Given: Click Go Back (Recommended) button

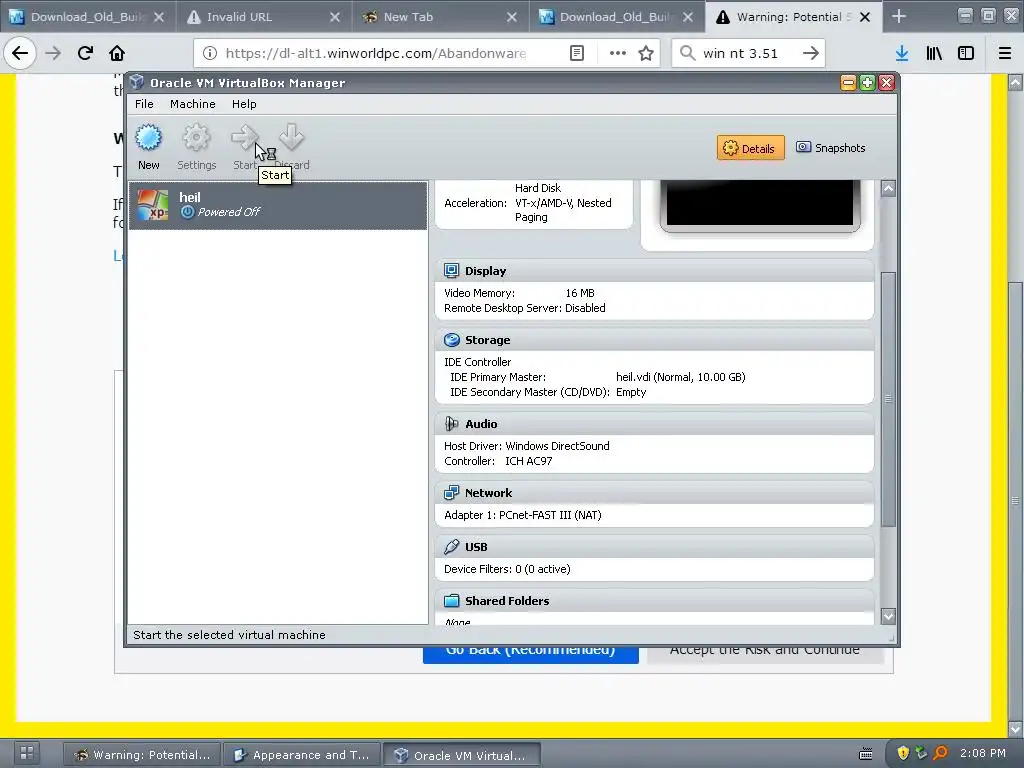Looking at the screenshot, I should pos(530,655).
